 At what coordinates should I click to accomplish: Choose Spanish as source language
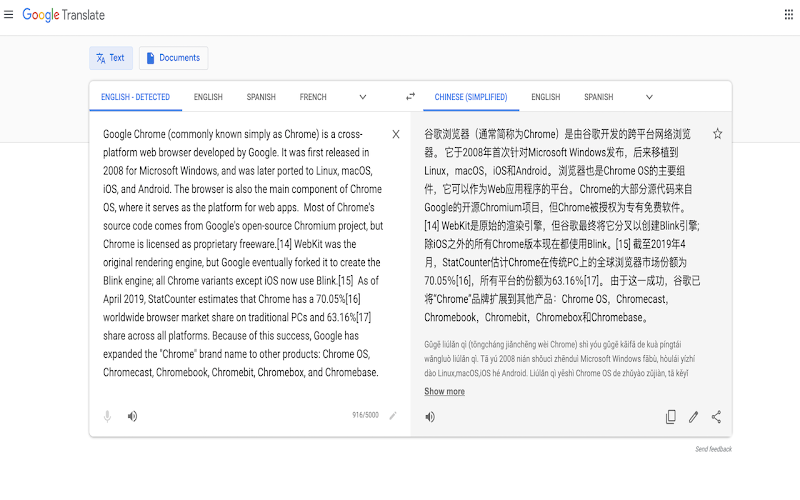point(261,97)
